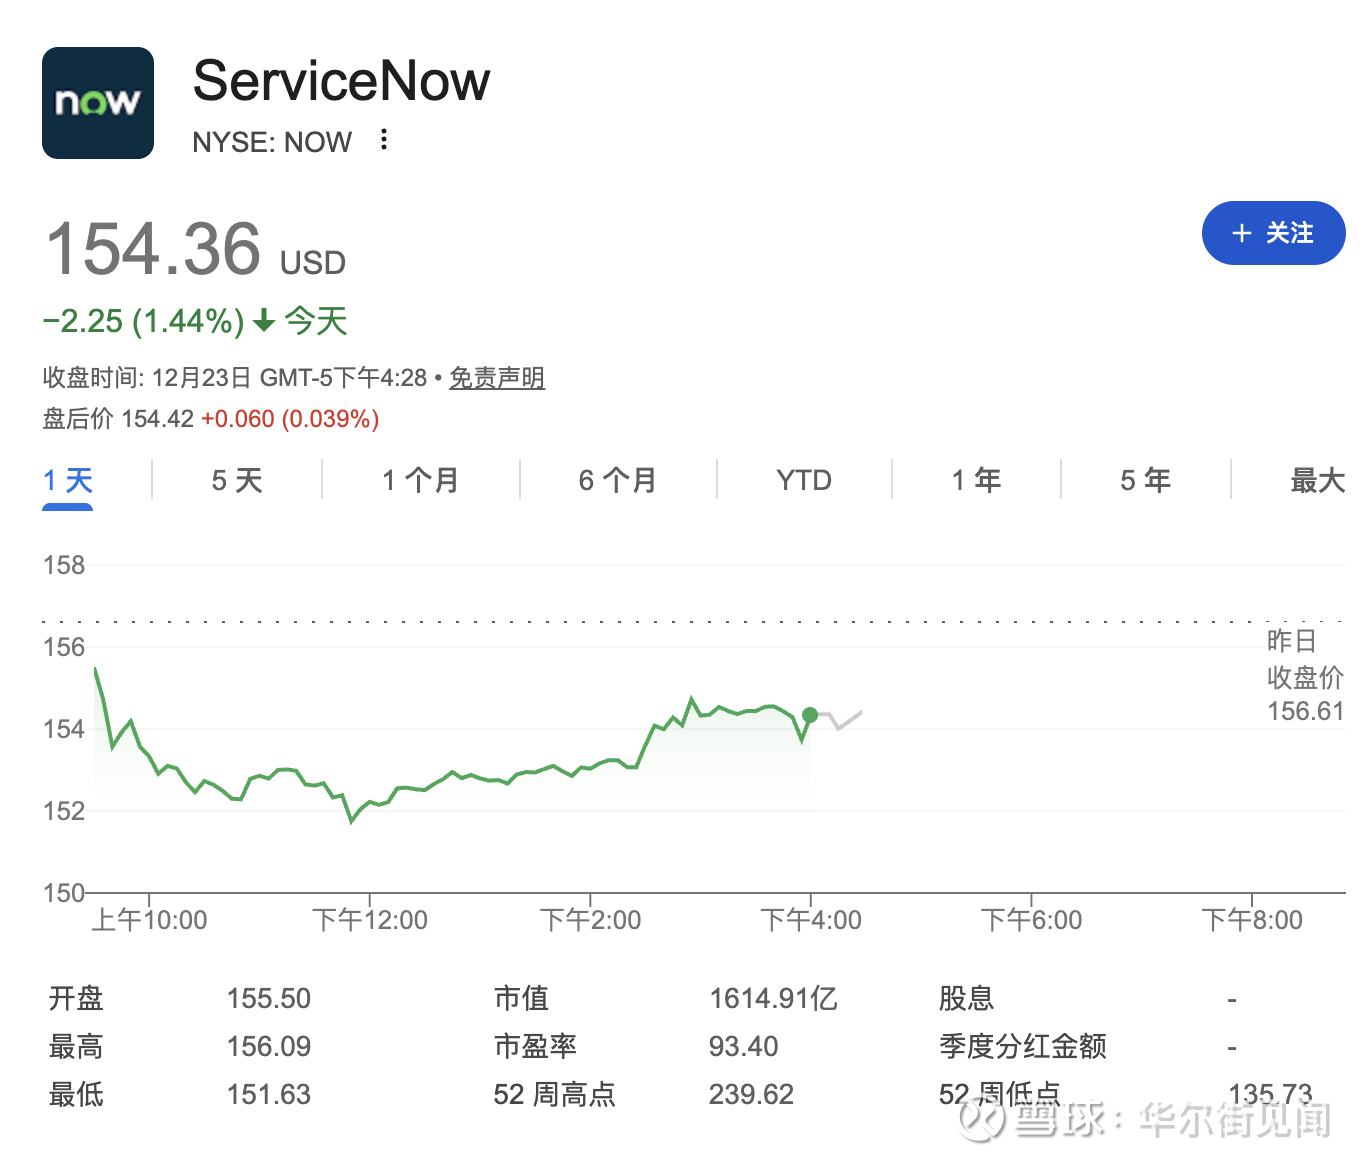
Task: Click the down arrow beside price change
Action: click(264, 321)
